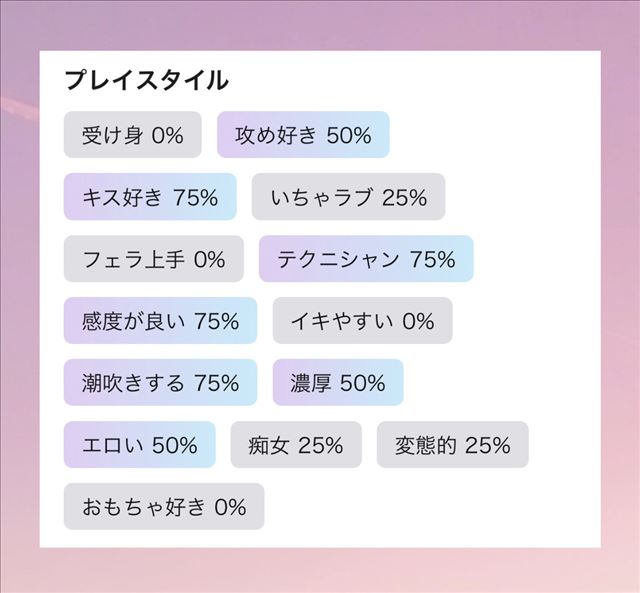Tap the 濃厚 50% gradient tag

[x=338, y=382]
